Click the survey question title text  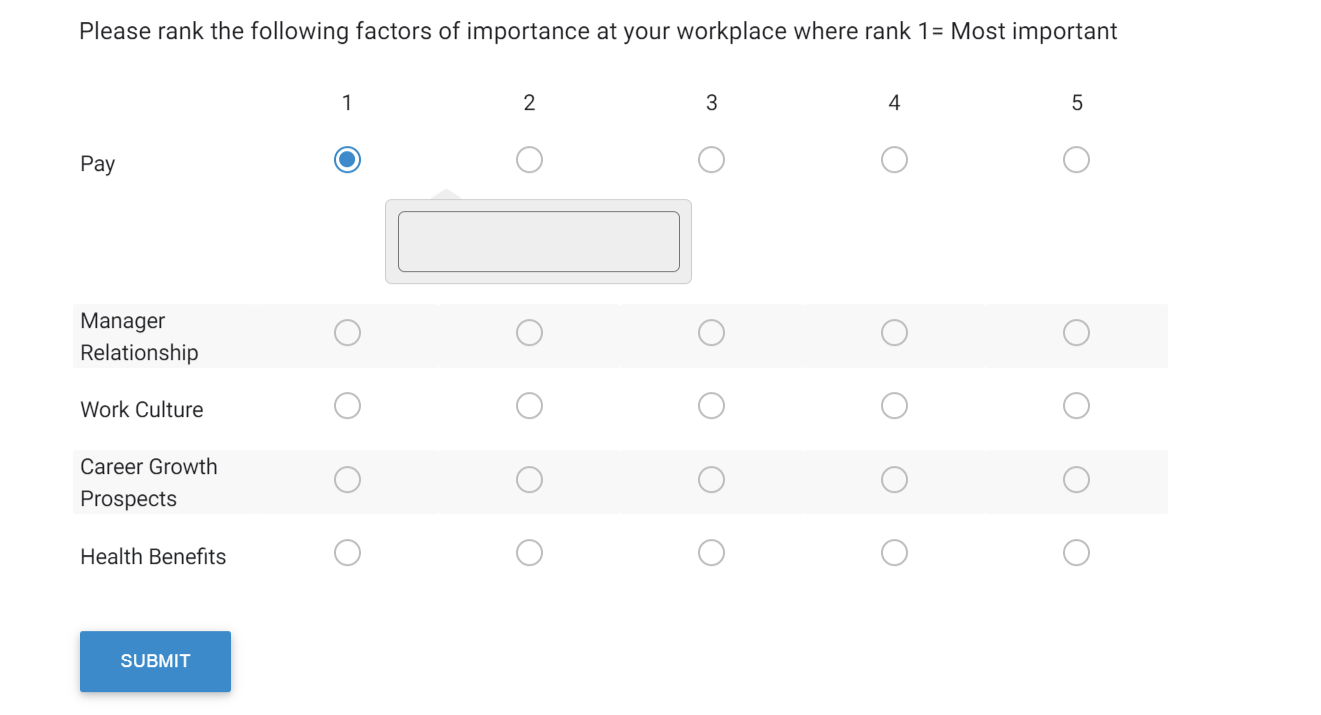(x=598, y=31)
